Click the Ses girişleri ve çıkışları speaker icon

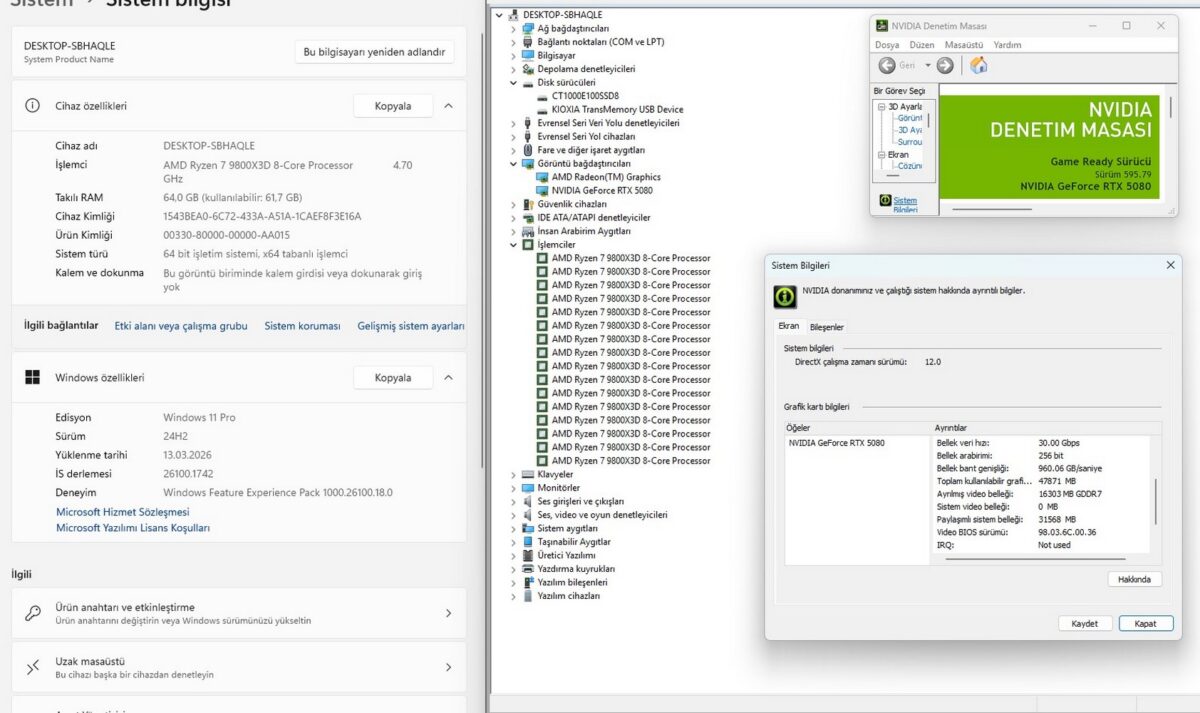528,501
